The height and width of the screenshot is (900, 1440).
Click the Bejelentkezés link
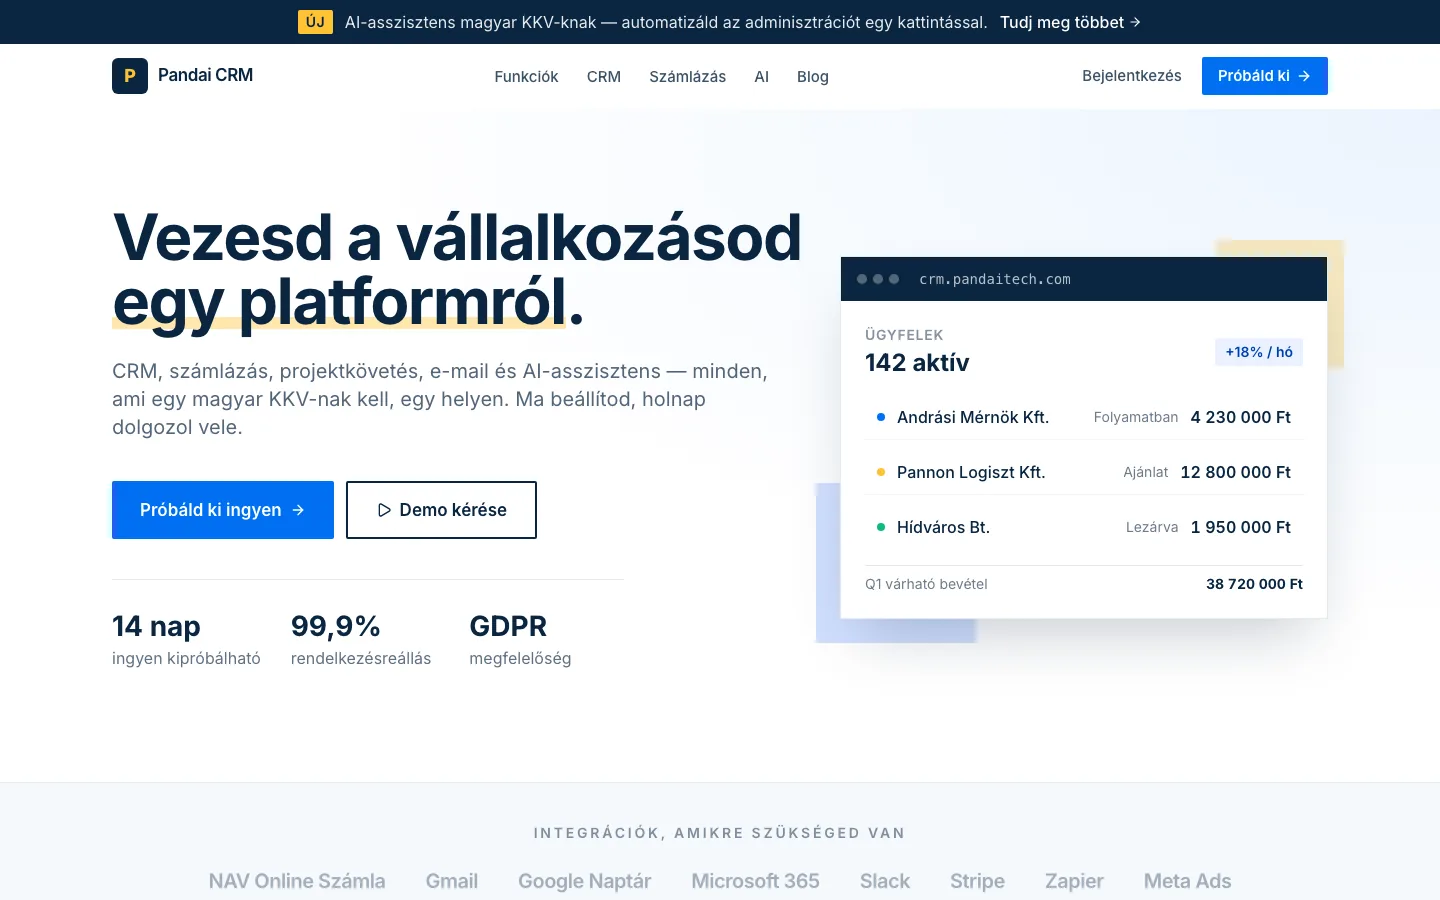1132,76
